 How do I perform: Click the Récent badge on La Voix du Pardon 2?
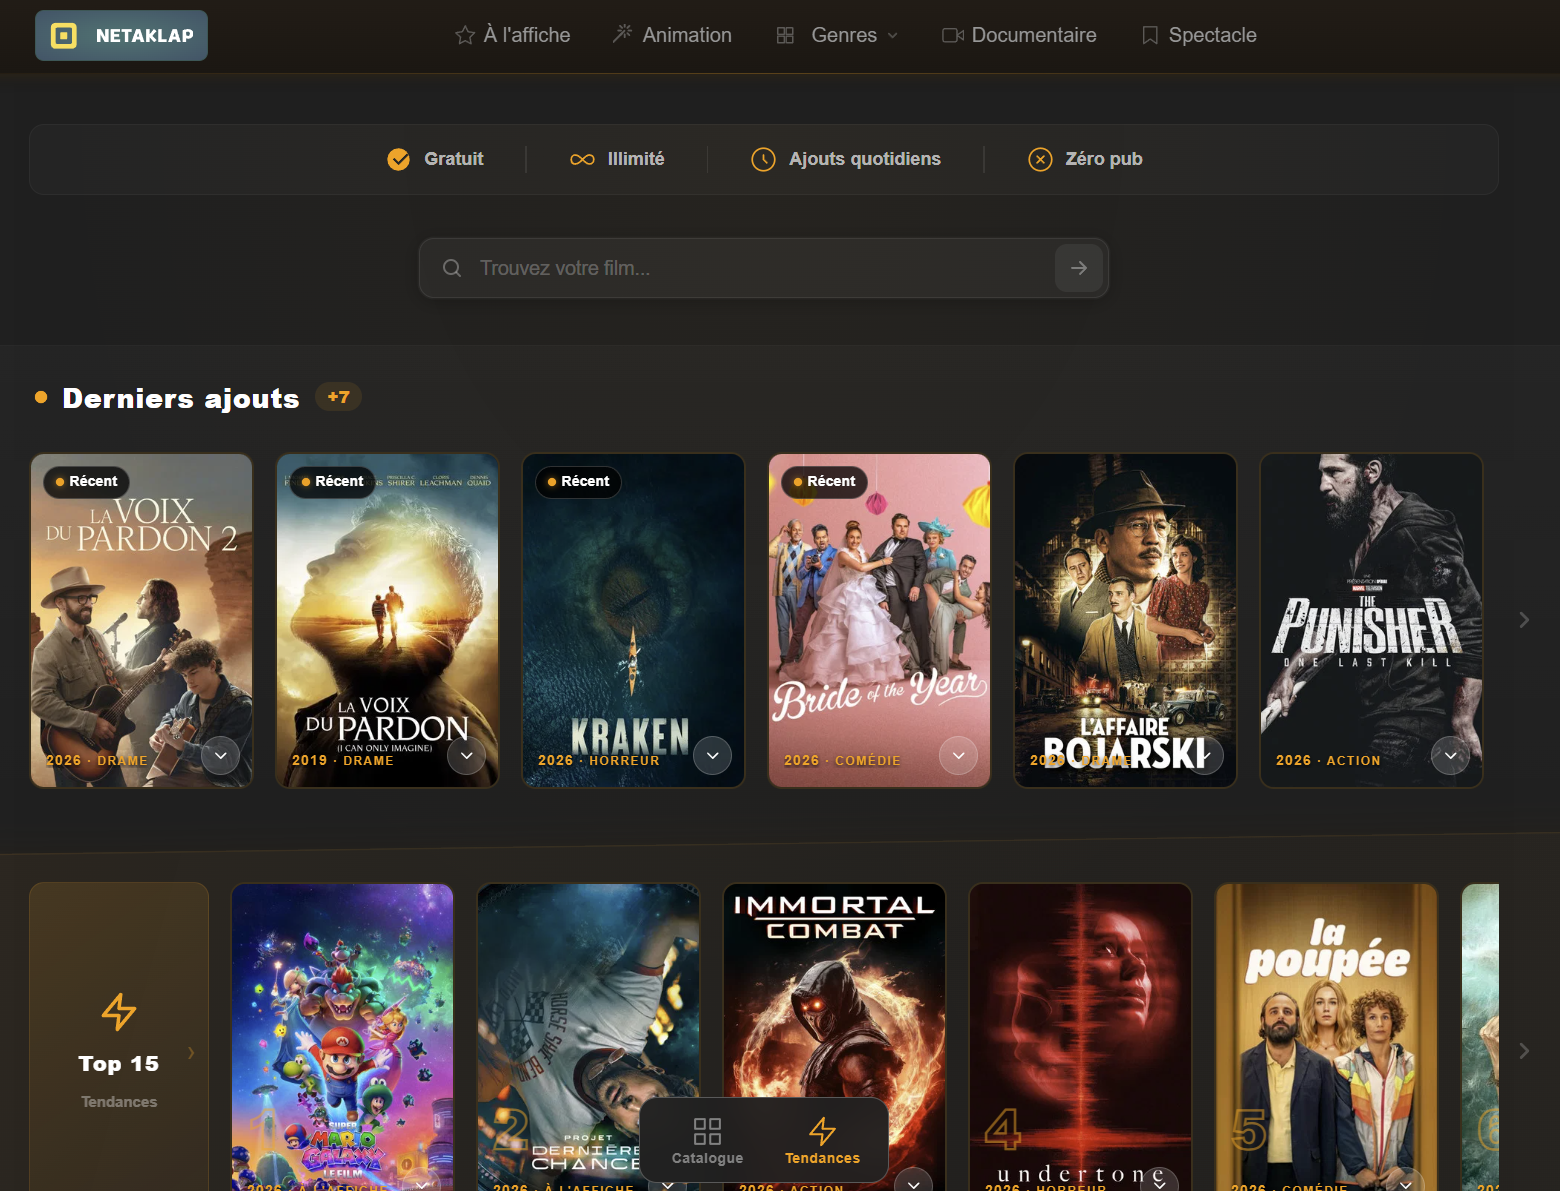pos(86,482)
